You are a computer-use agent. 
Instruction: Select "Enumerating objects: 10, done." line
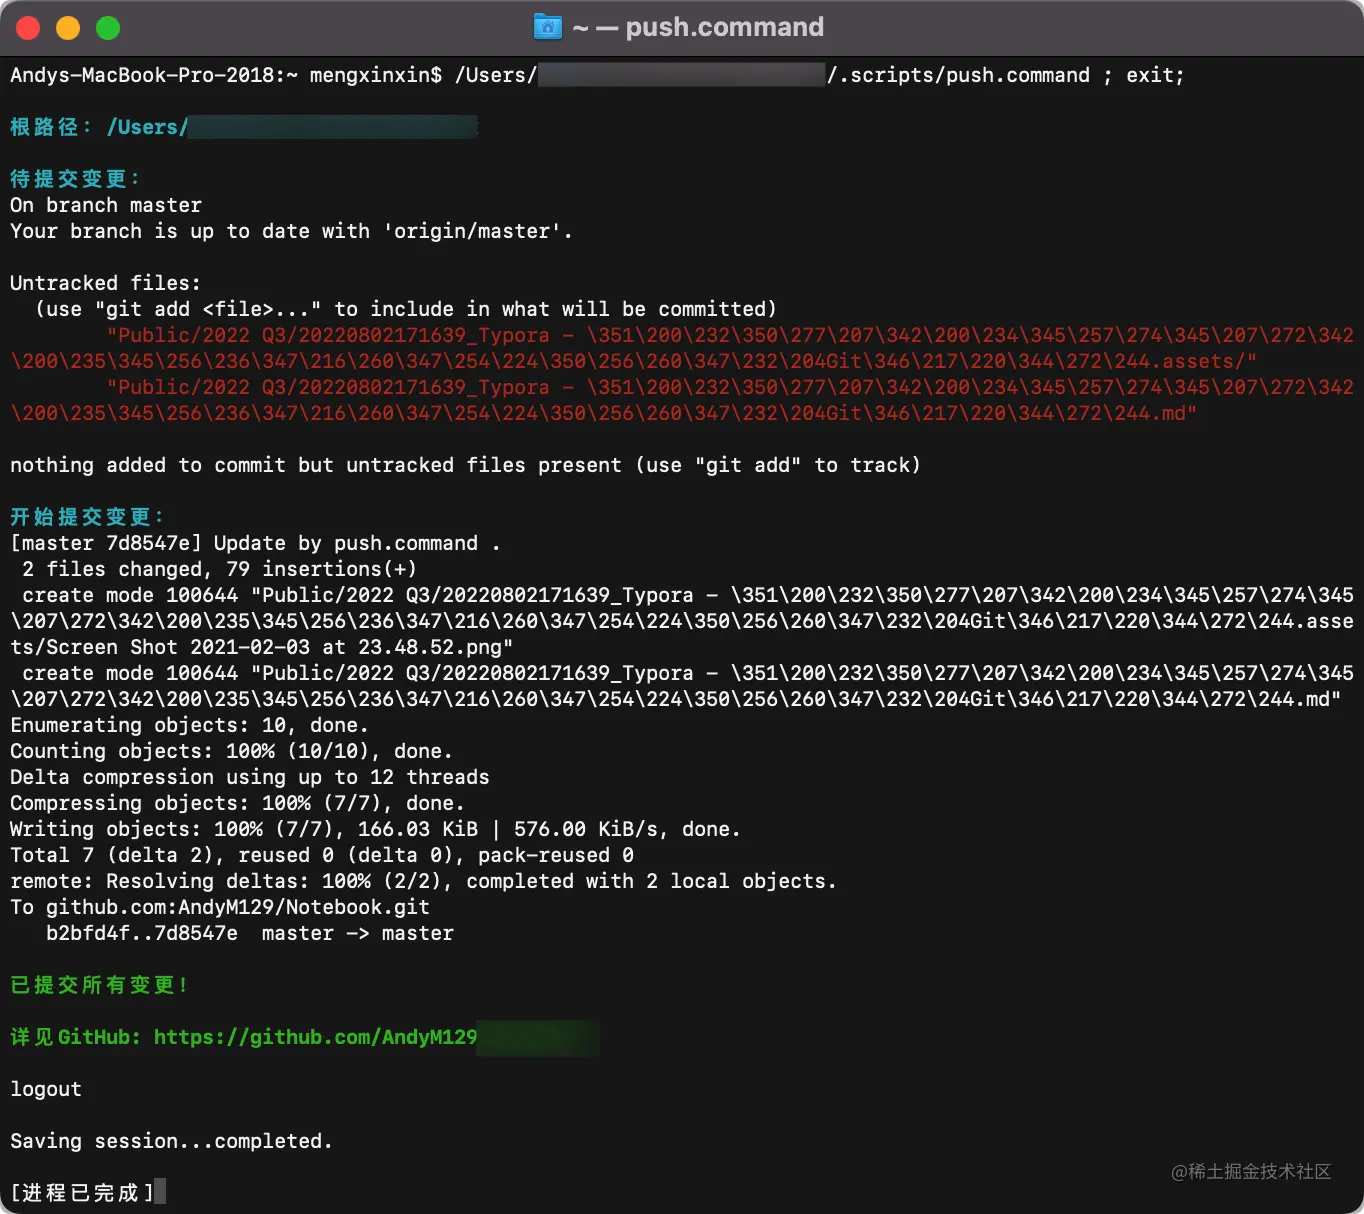pos(189,725)
